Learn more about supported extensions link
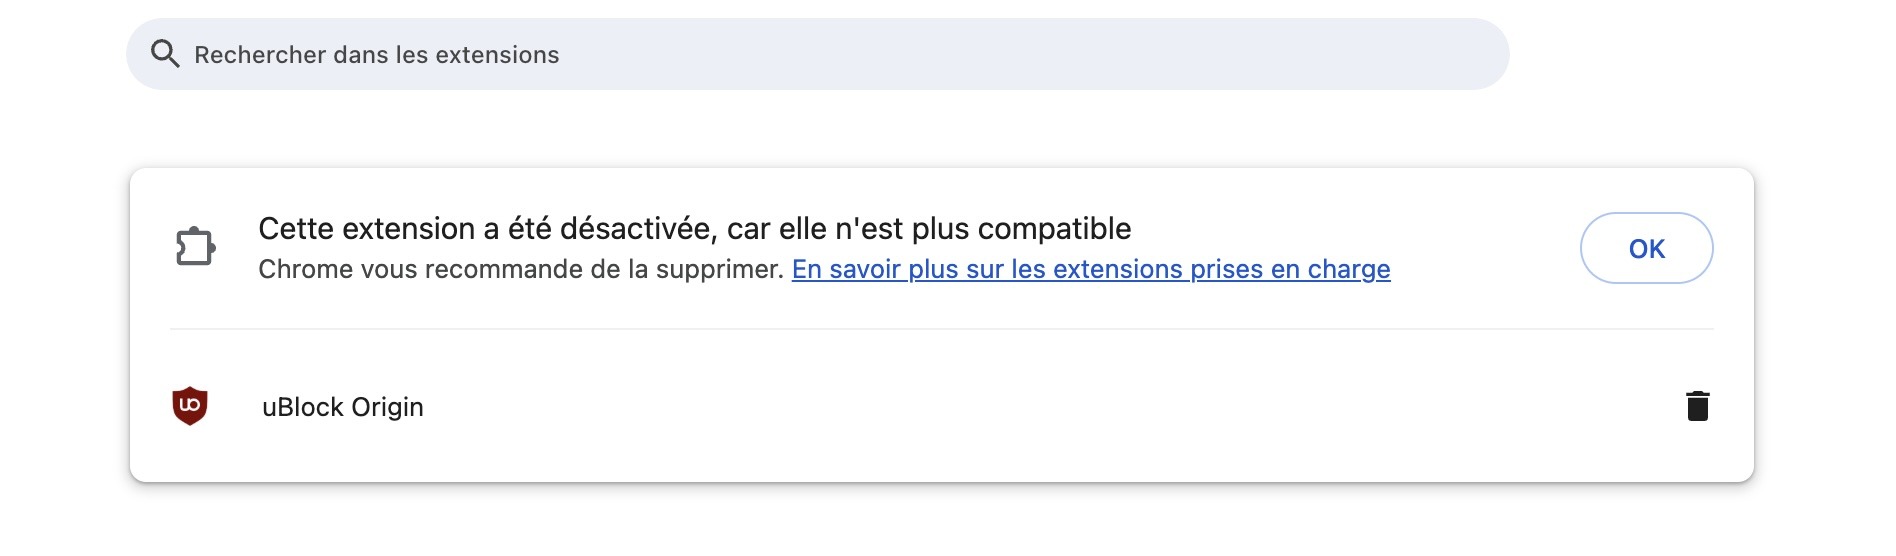 (1091, 269)
